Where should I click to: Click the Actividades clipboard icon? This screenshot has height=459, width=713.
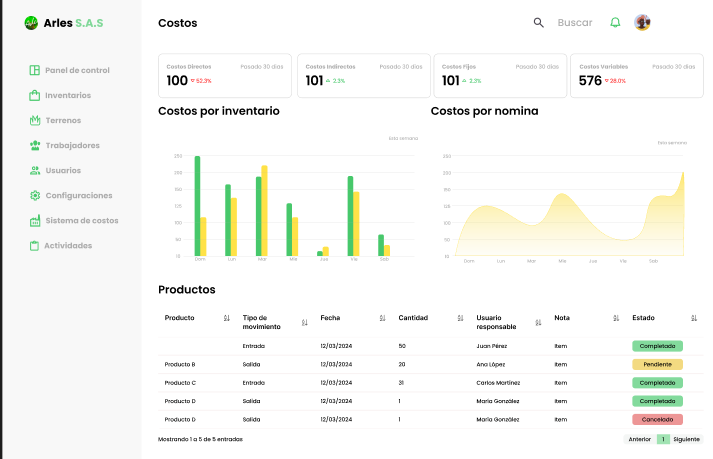[x=34, y=245]
